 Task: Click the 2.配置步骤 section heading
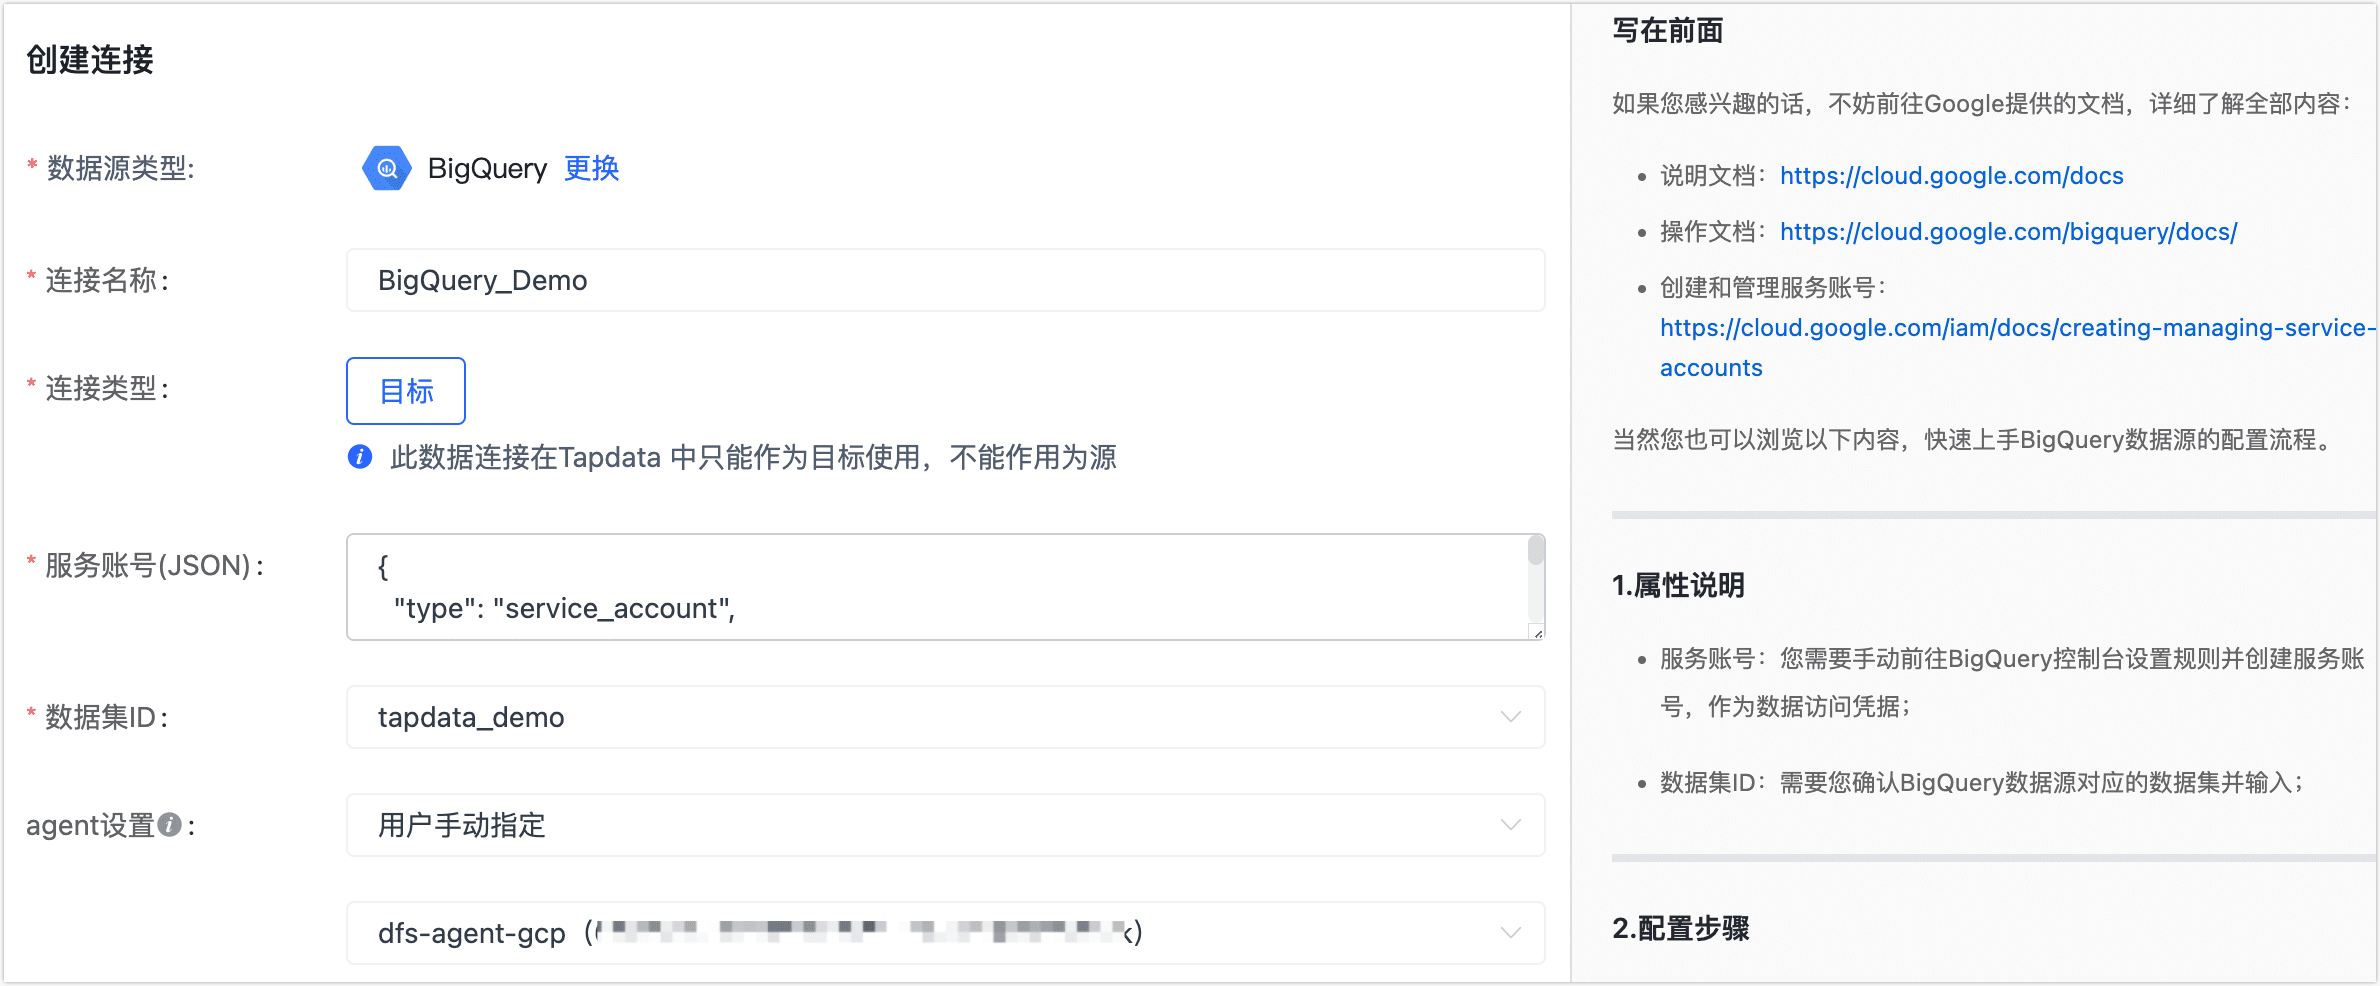[x=1680, y=929]
